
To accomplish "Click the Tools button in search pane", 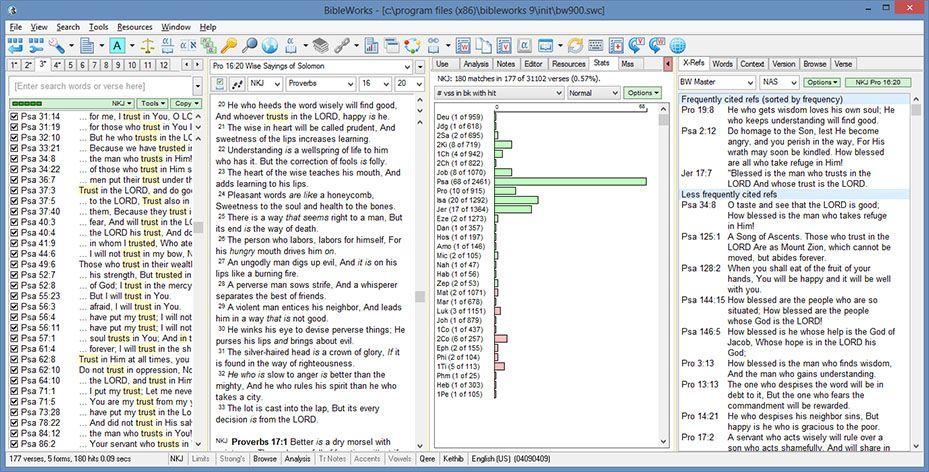I will click(x=153, y=104).
